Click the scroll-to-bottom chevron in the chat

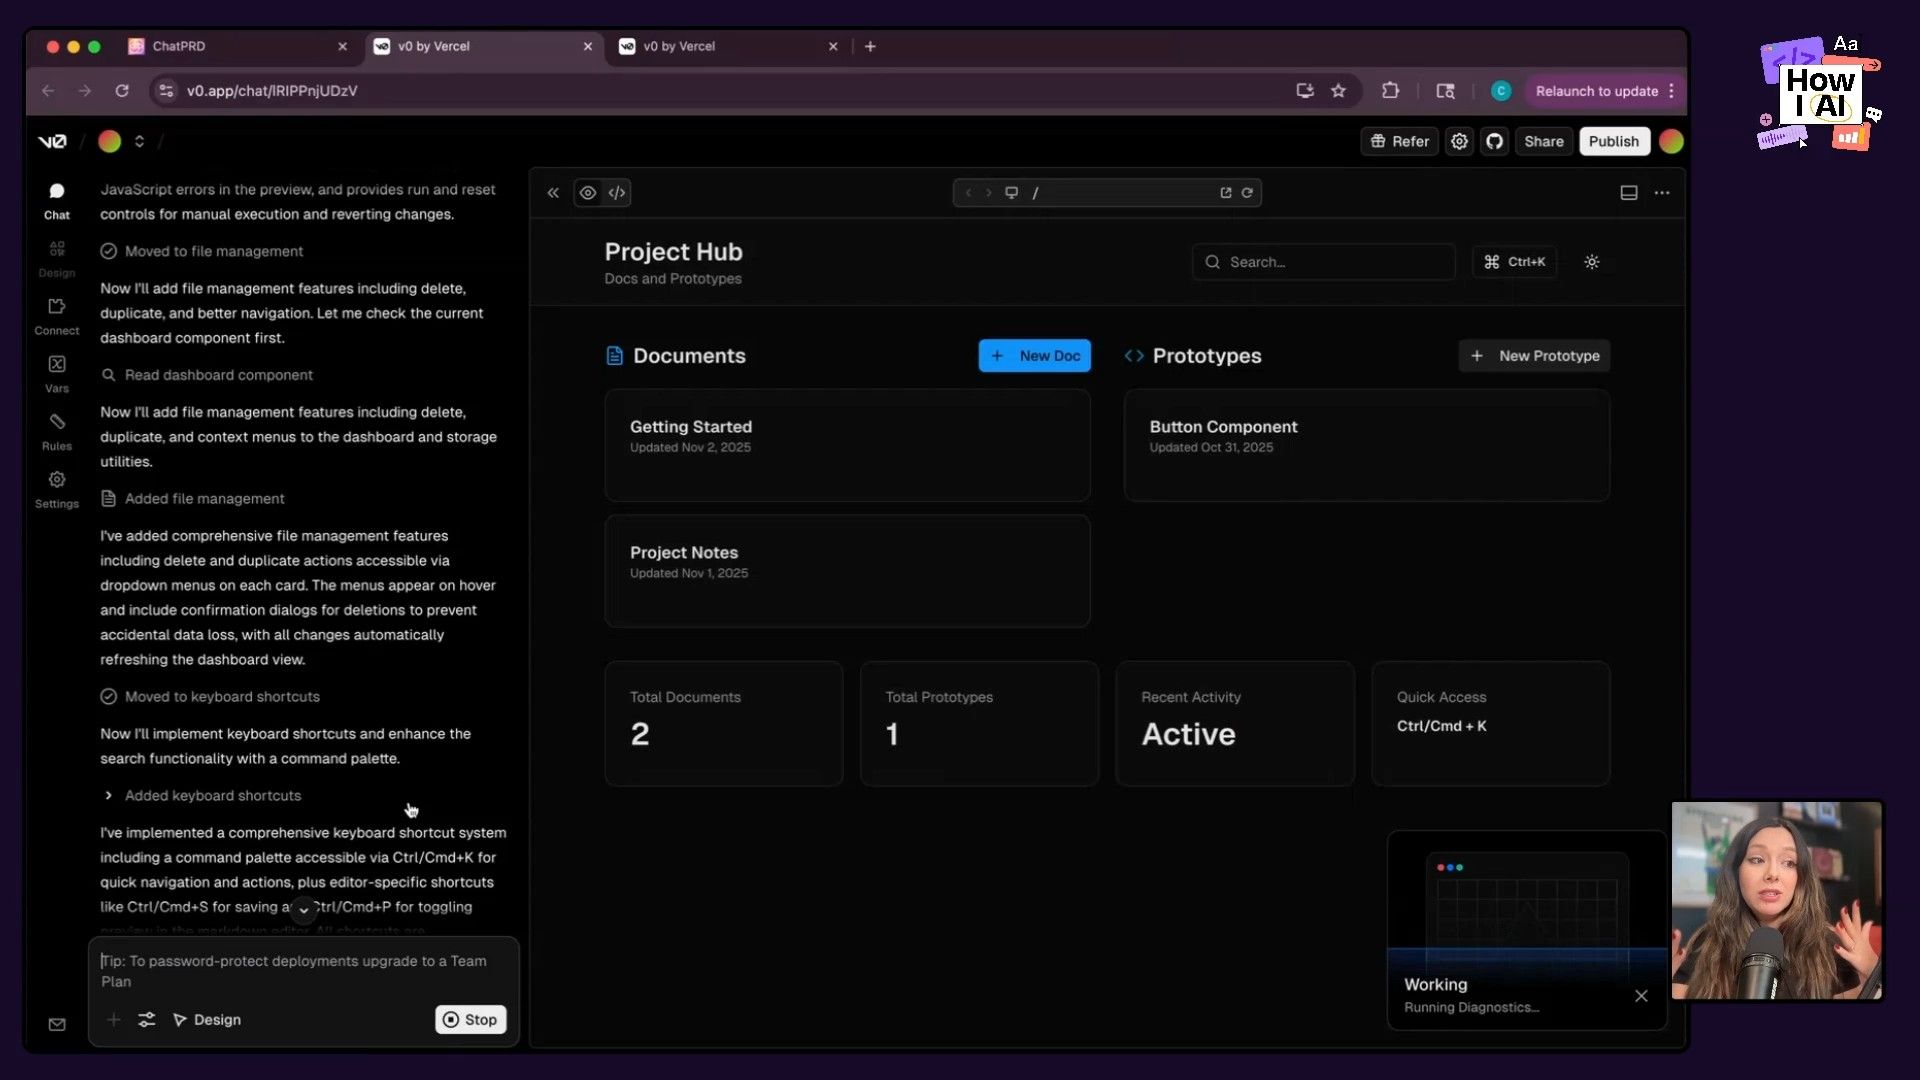point(303,909)
